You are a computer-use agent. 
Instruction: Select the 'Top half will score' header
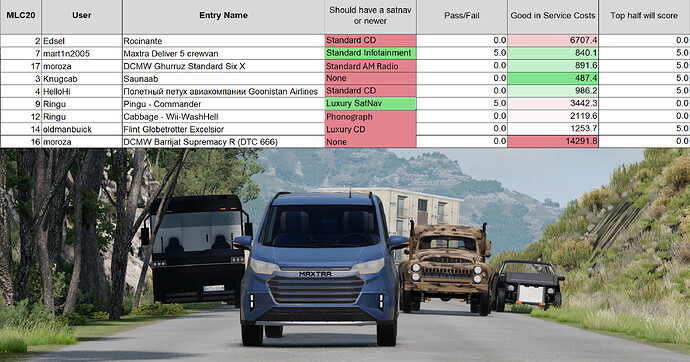(x=644, y=16)
